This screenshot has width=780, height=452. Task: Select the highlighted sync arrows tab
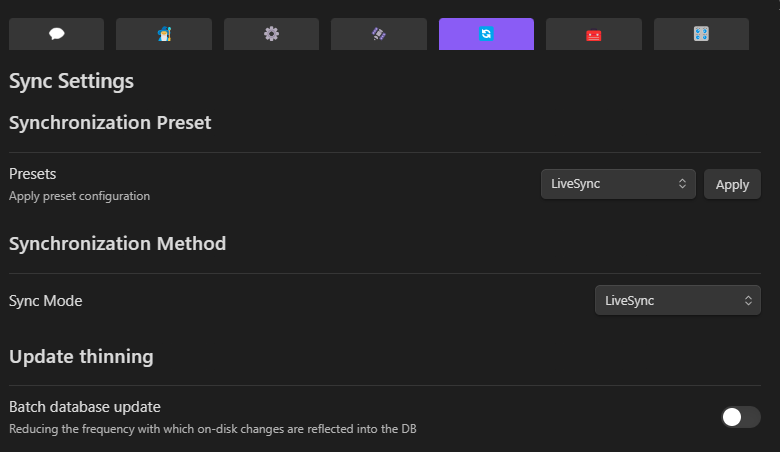pyautogui.click(x=486, y=34)
